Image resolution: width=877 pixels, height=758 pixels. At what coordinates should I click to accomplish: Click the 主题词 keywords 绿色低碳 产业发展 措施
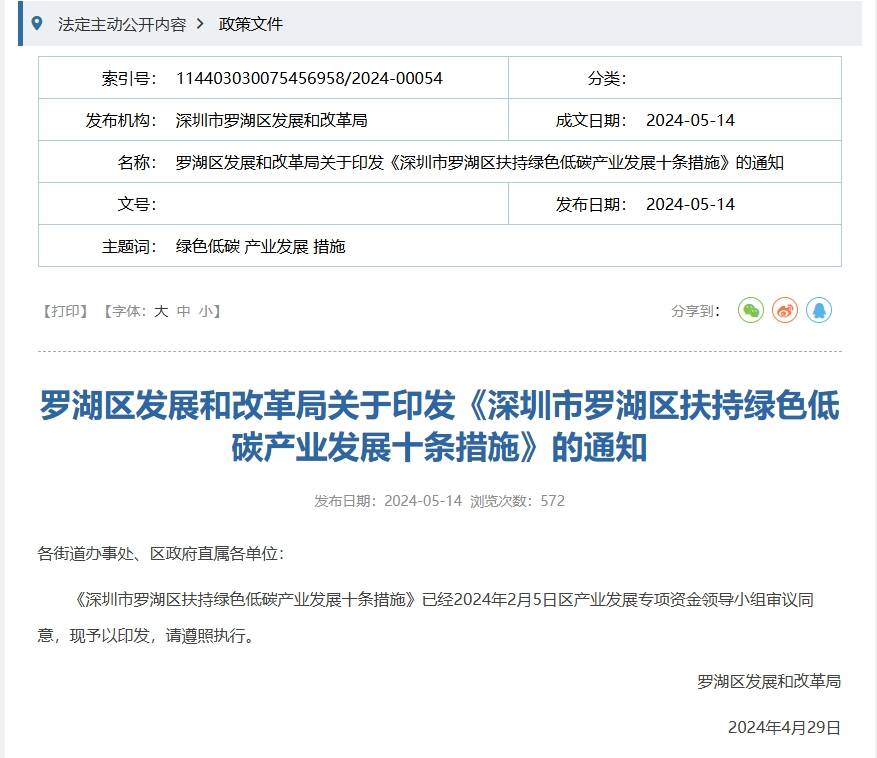pos(260,246)
